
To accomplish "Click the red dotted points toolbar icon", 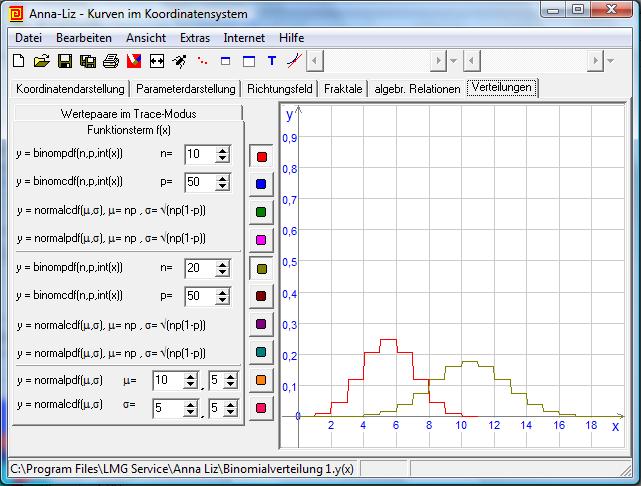I will tap(203, 61).
